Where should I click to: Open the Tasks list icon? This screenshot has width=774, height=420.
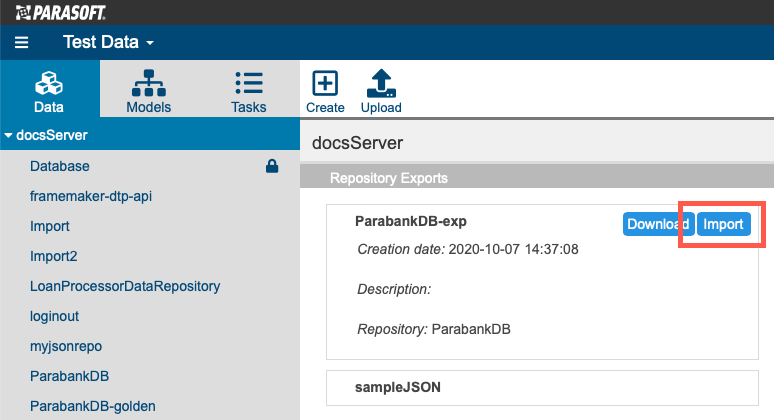point(249,83)
